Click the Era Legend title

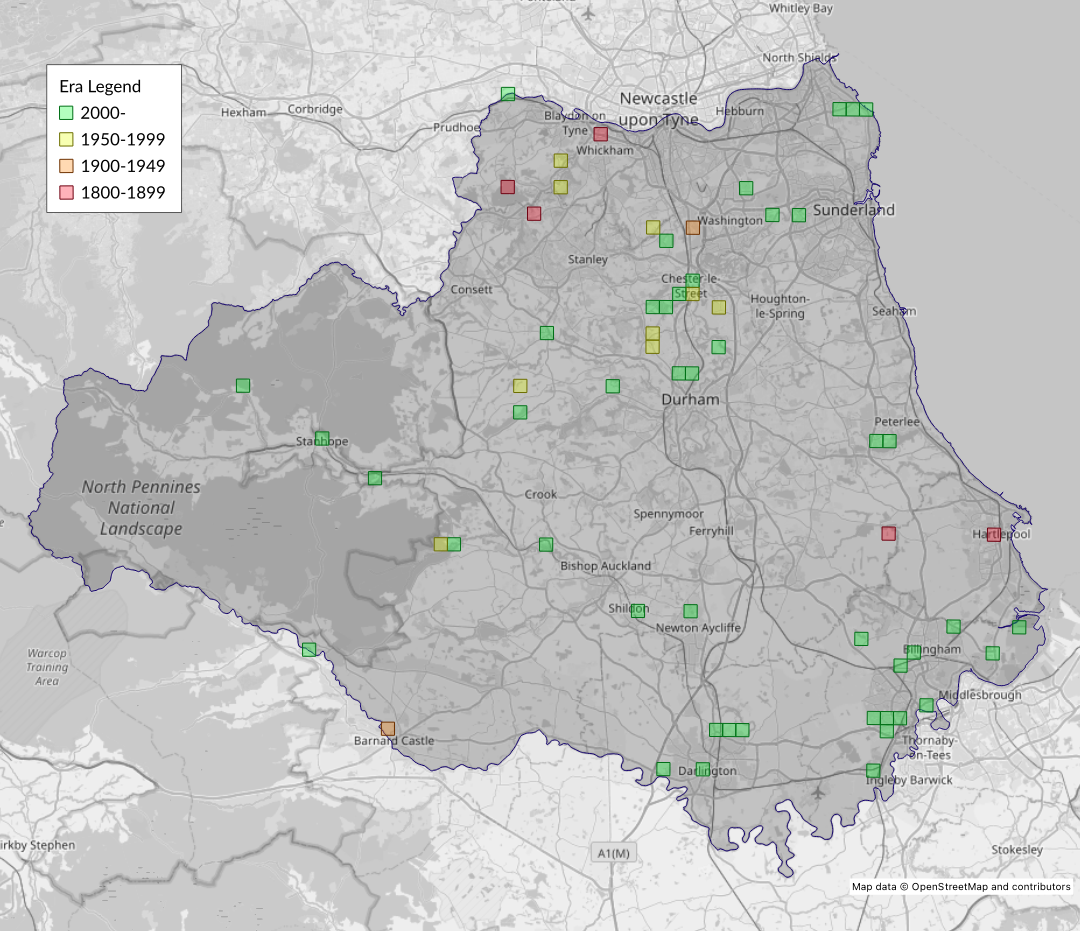click(100, 86)
